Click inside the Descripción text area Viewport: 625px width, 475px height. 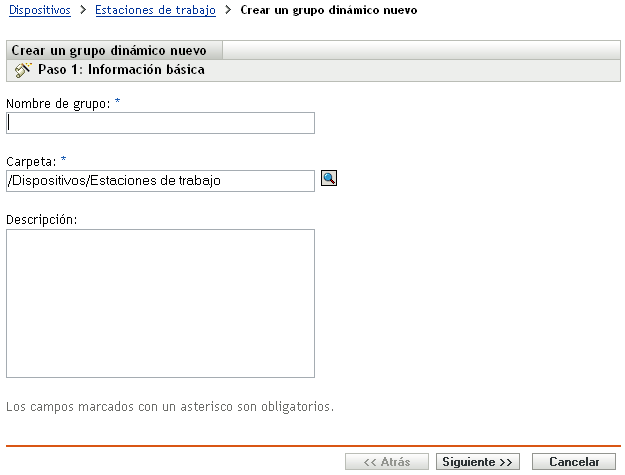click(160, 303)
